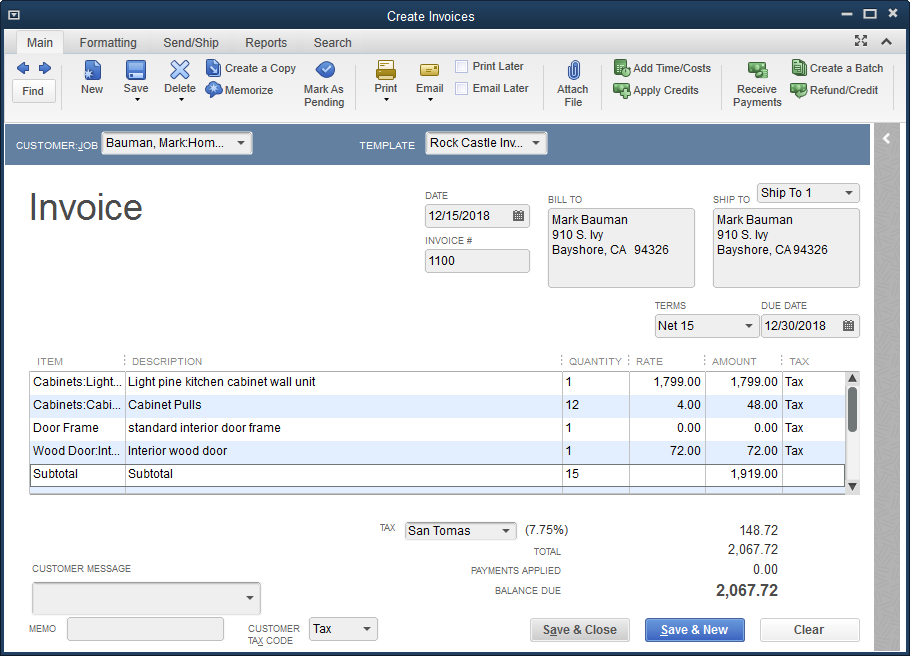The height and width of the screenshot is (656, 910).
Task: Open the date calendar picker
Action: click(518, 216)
